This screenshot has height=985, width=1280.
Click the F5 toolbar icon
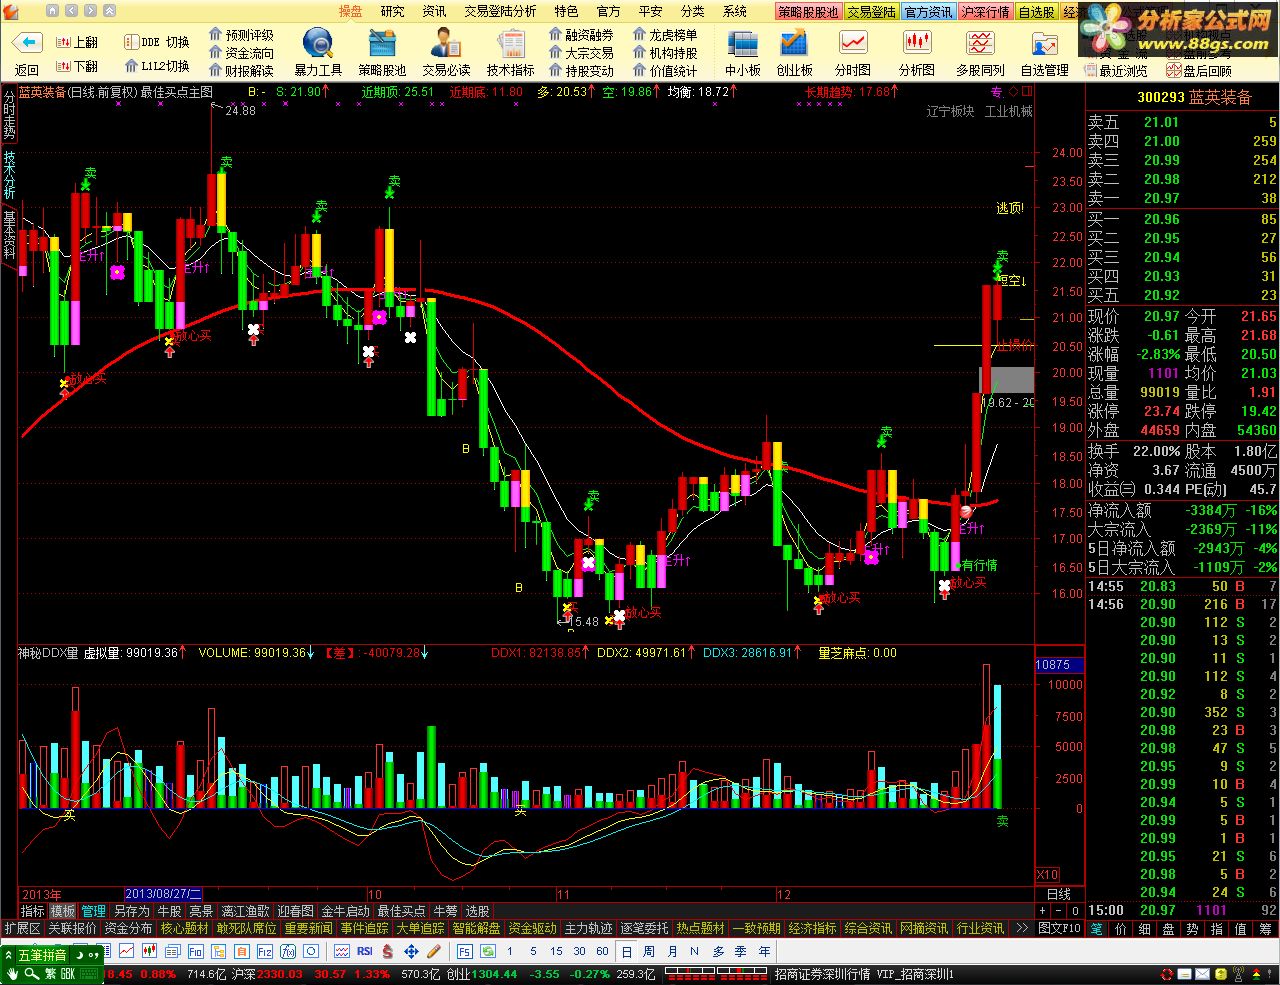pos(465,950)
